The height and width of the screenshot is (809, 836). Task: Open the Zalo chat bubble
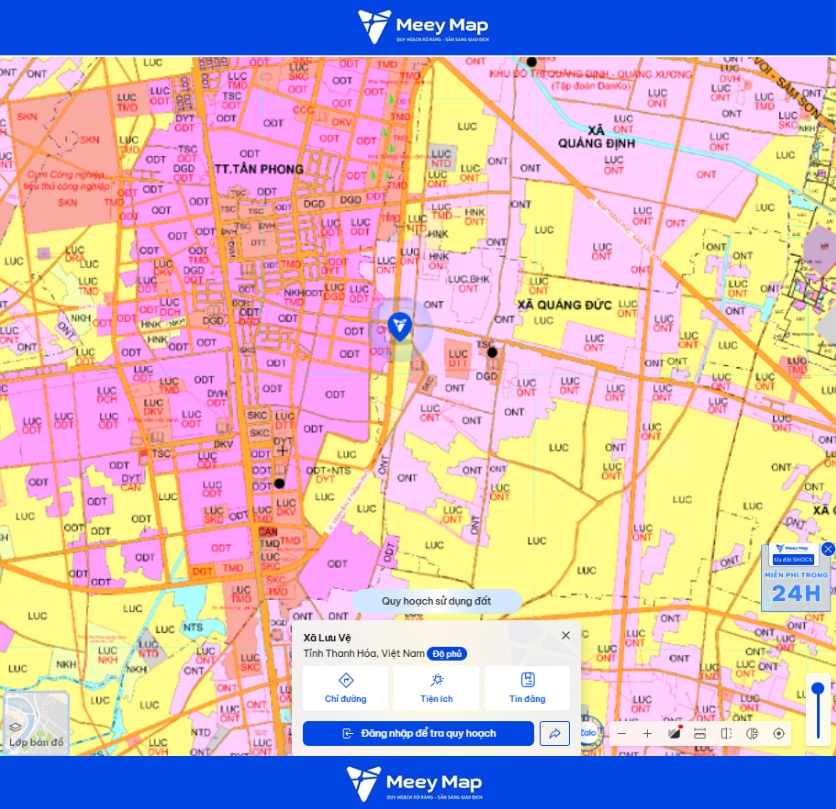589,733
